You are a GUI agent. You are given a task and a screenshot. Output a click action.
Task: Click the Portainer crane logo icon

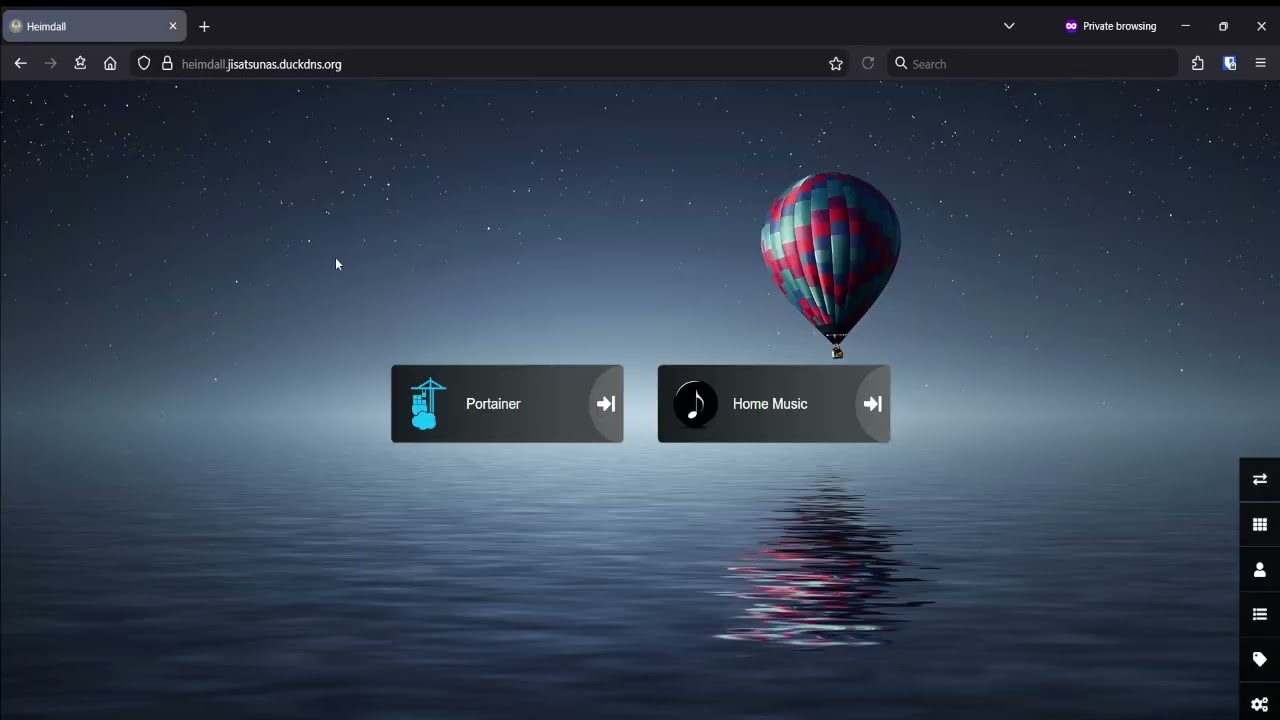pyautogui.click(x=427, y=404)
